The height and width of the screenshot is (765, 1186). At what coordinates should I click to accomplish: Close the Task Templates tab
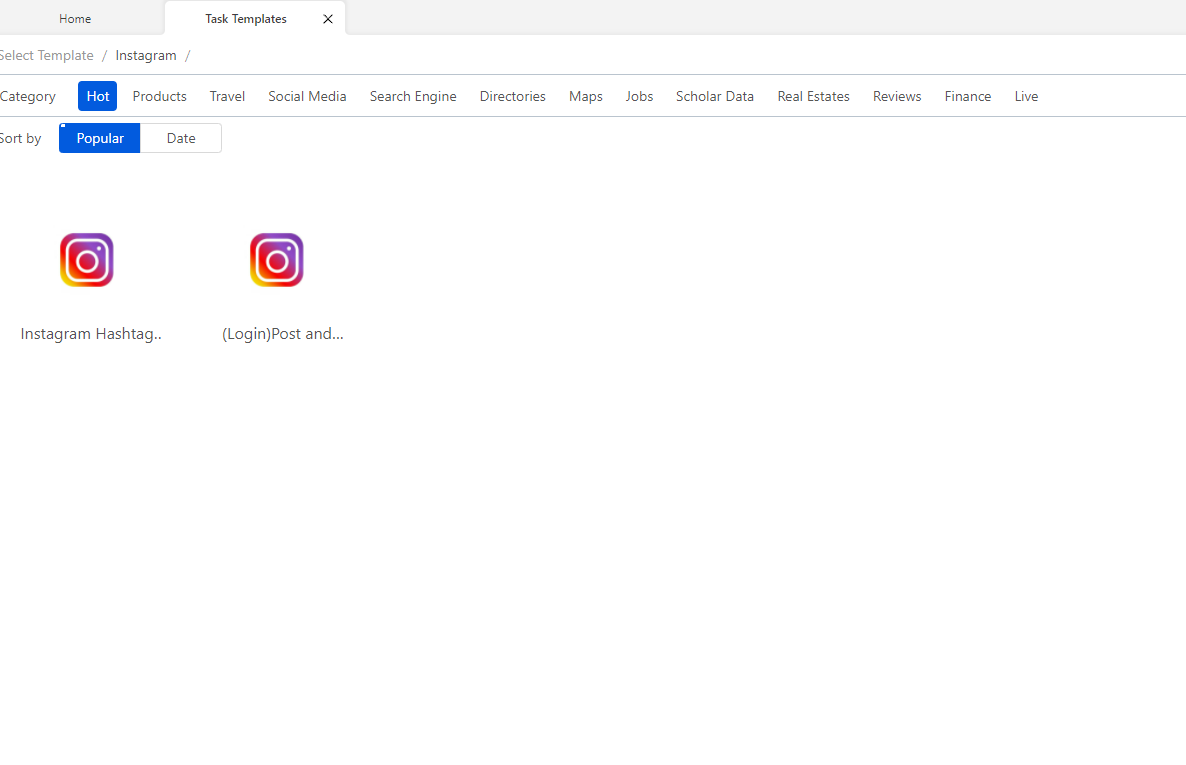(x=328, y=19)
